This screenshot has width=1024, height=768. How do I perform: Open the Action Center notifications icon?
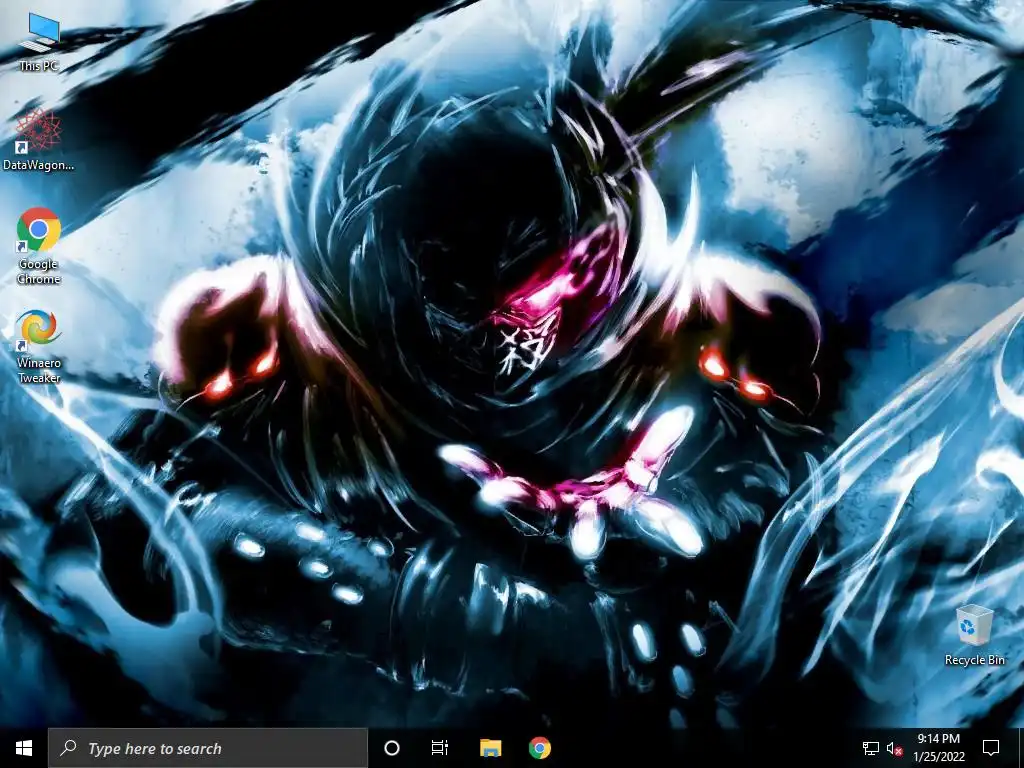(x=991, y=748)
